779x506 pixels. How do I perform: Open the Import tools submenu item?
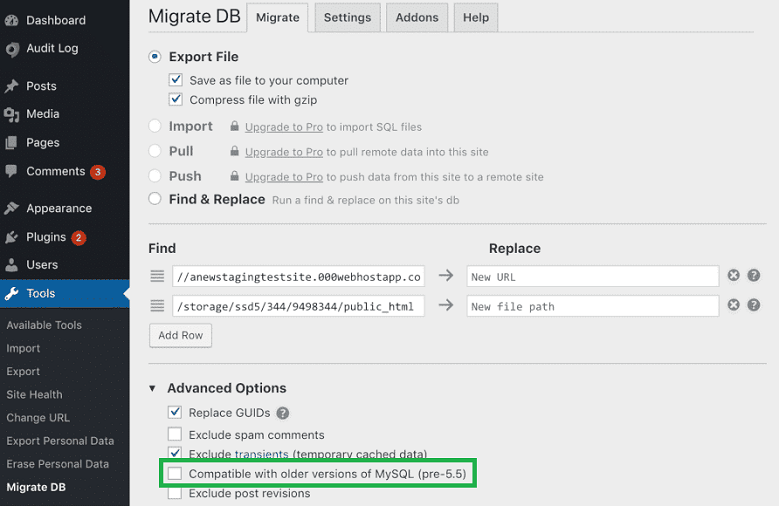[23, 348]
